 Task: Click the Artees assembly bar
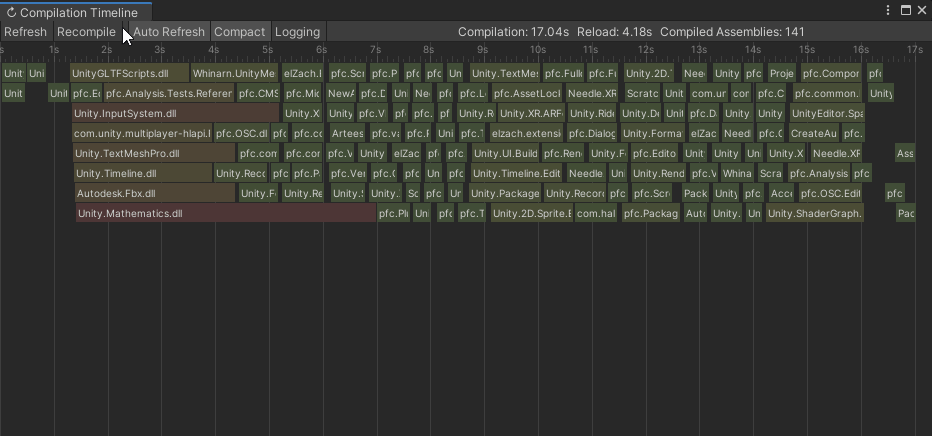(x=347, y=134)
